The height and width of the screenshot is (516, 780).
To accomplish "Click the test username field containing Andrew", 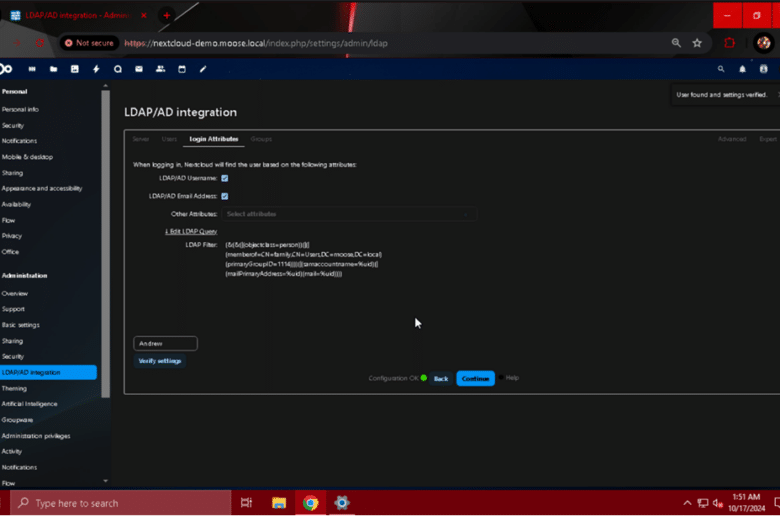I will [x=165, y=343].
